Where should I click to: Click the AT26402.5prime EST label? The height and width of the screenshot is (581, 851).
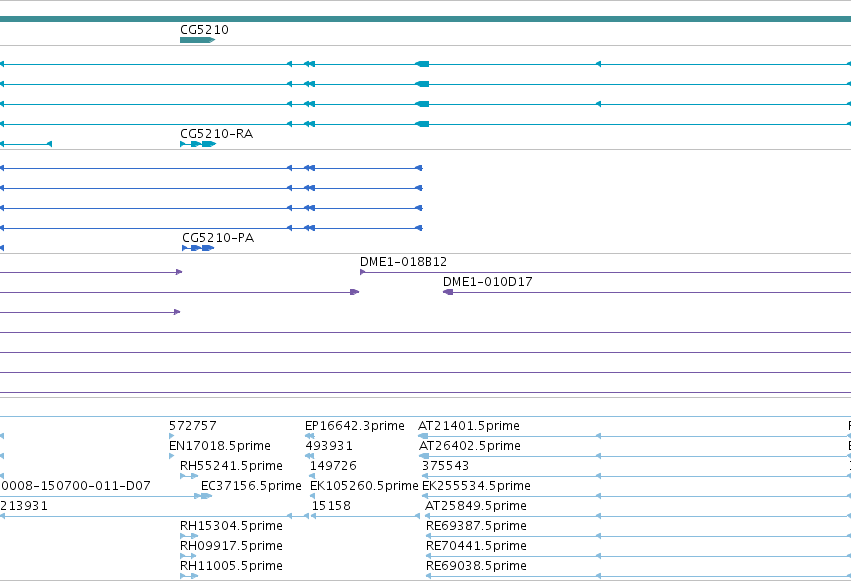470,446
